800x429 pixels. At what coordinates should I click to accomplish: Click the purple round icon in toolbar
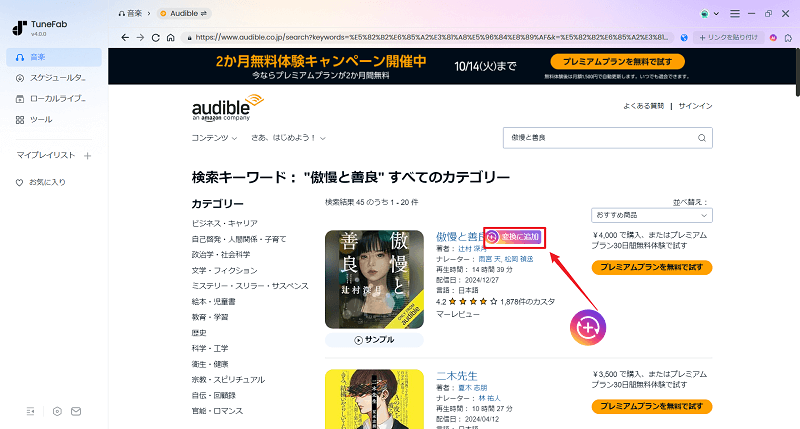(x=773, y=38)
